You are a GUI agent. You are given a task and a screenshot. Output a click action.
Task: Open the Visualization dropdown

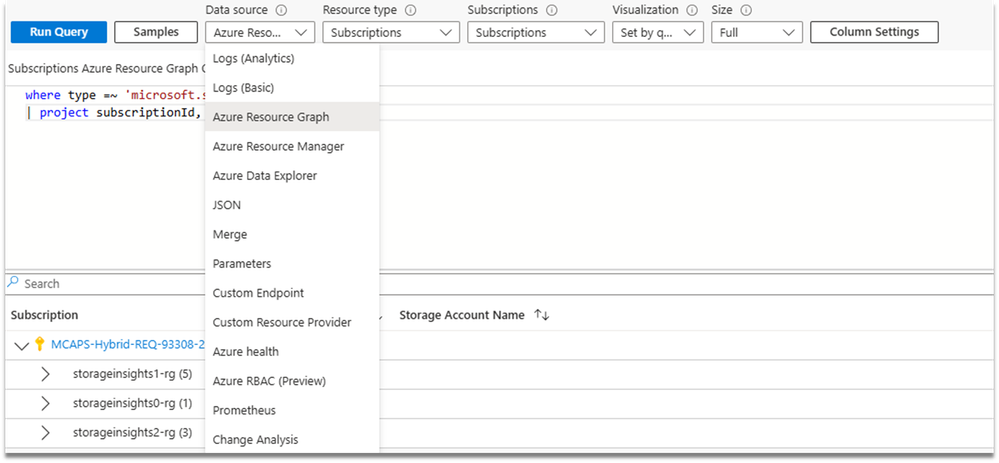(658, 32)
